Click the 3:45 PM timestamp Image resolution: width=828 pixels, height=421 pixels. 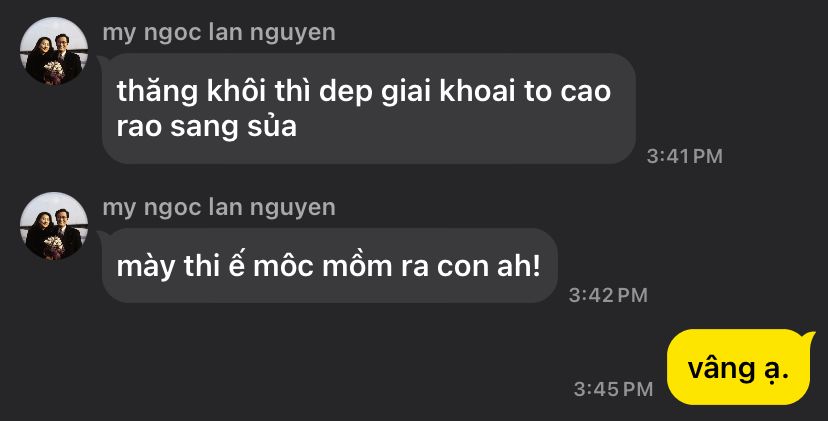coord(613,389)
